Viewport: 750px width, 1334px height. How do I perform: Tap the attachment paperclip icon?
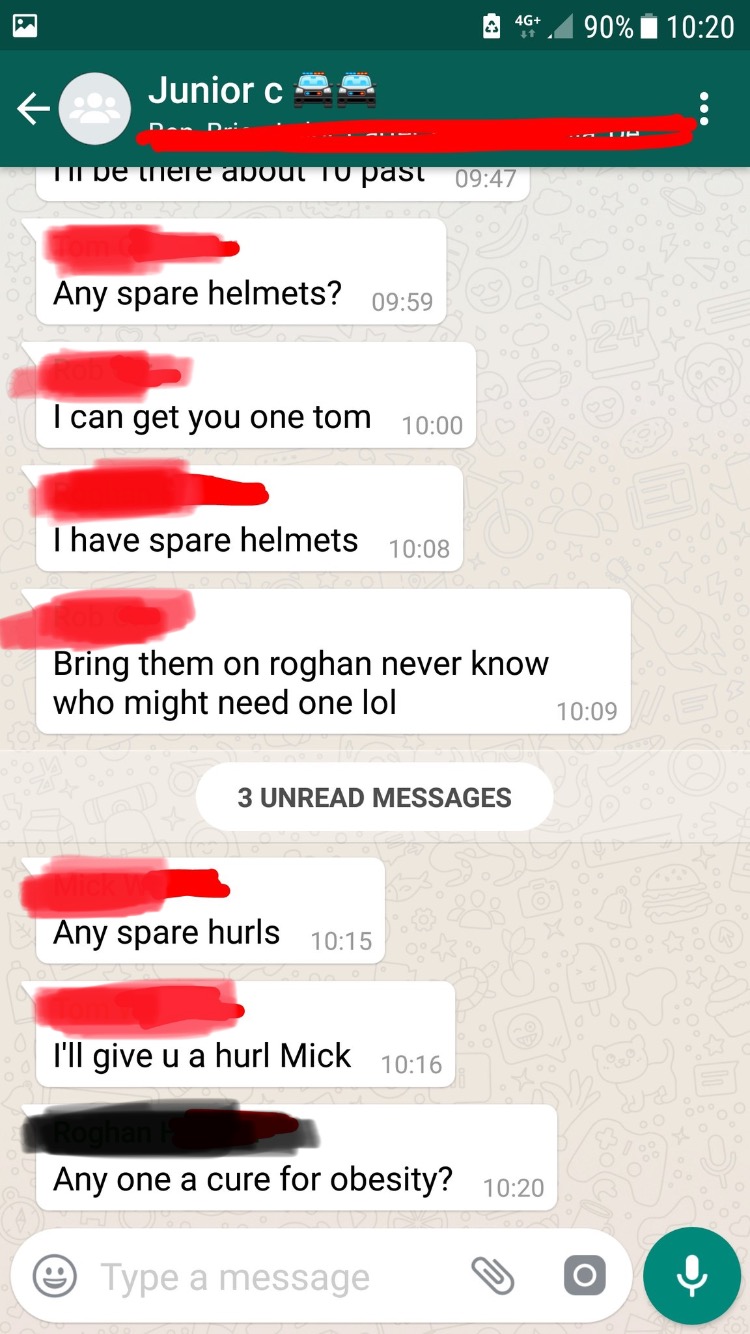pyautogui.click(x=492, y=1276)
